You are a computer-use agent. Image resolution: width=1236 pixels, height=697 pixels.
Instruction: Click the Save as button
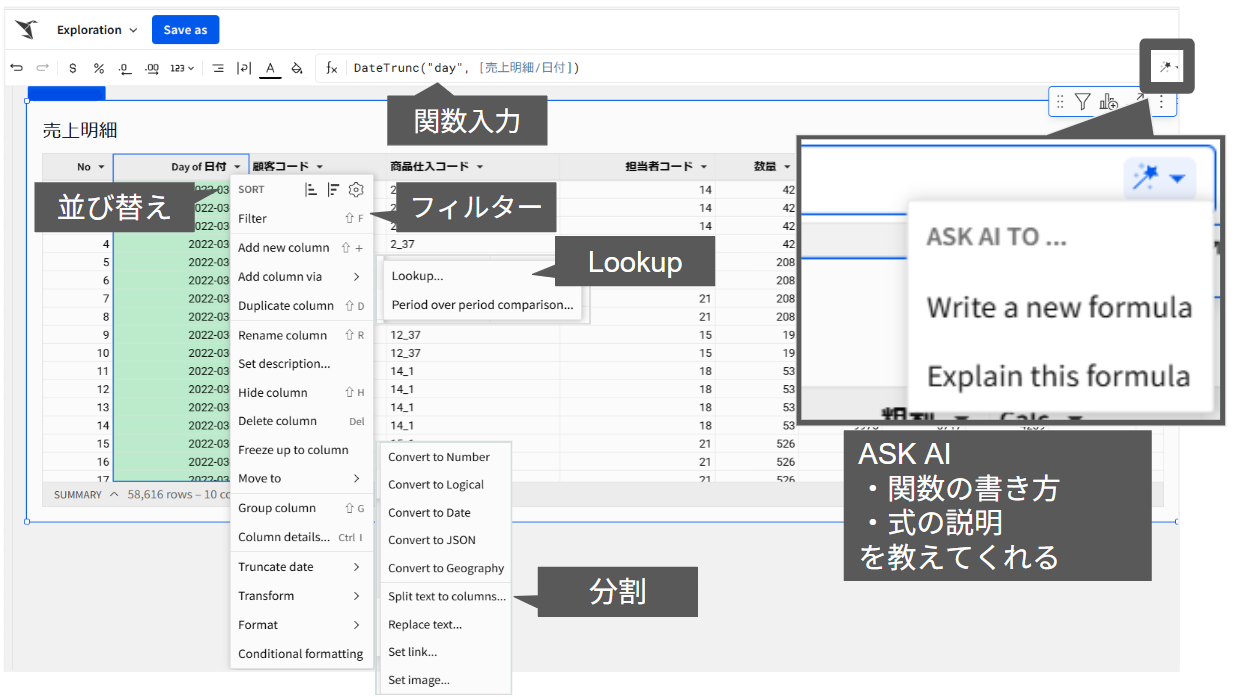click(x=185, y=29)
